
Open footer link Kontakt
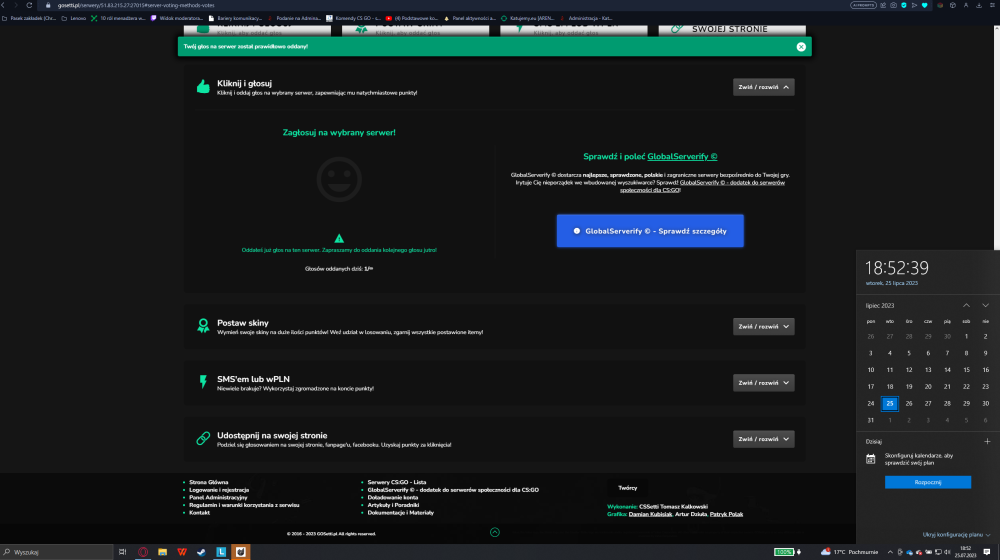200,513
